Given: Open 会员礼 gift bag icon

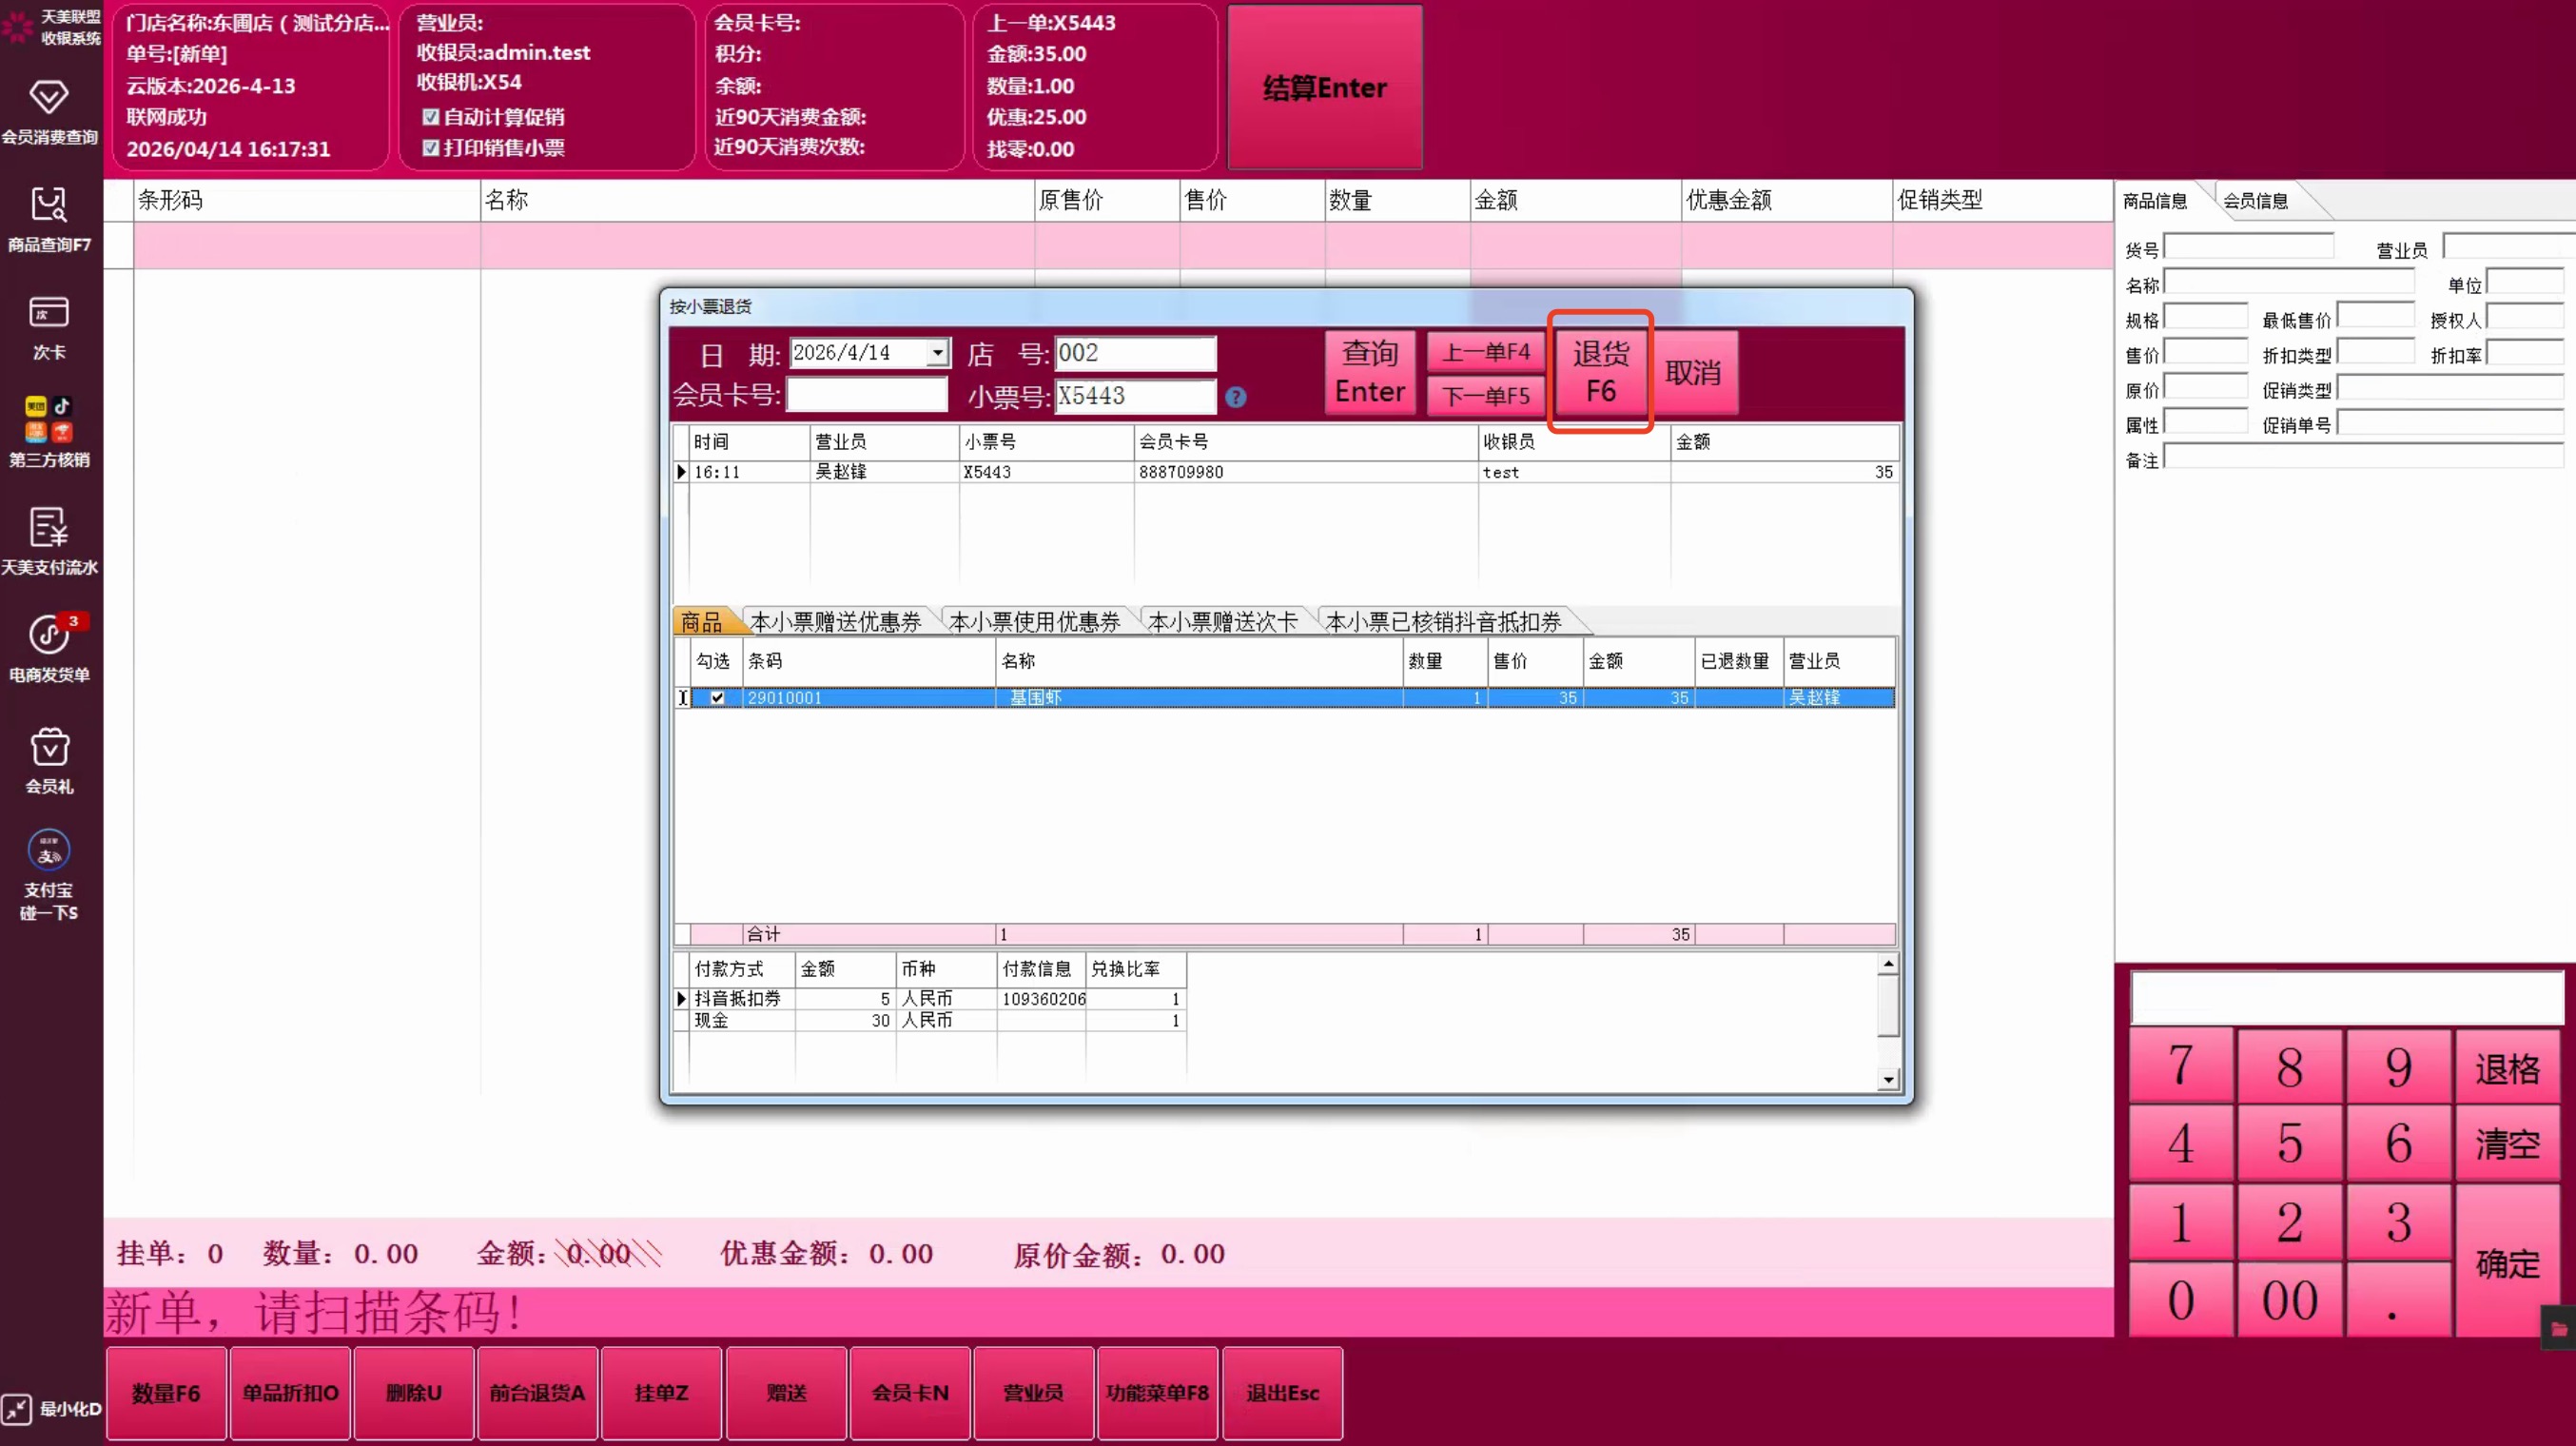Looking at the screenshot, I should [48, 748].
